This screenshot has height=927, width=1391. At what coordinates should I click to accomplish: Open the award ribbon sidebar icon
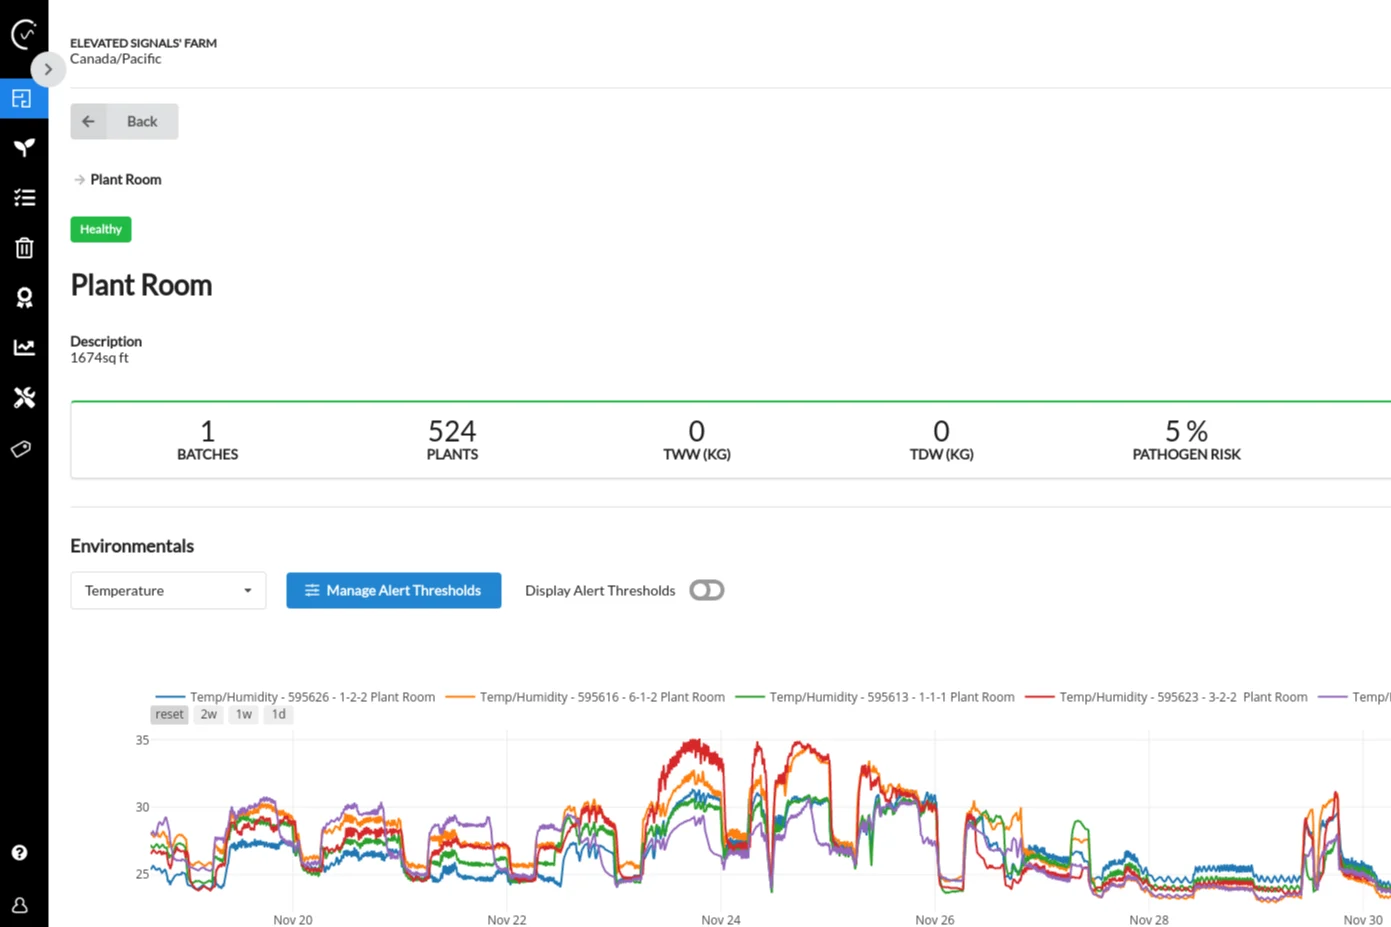pyautogui.click(x=24, y=298)
